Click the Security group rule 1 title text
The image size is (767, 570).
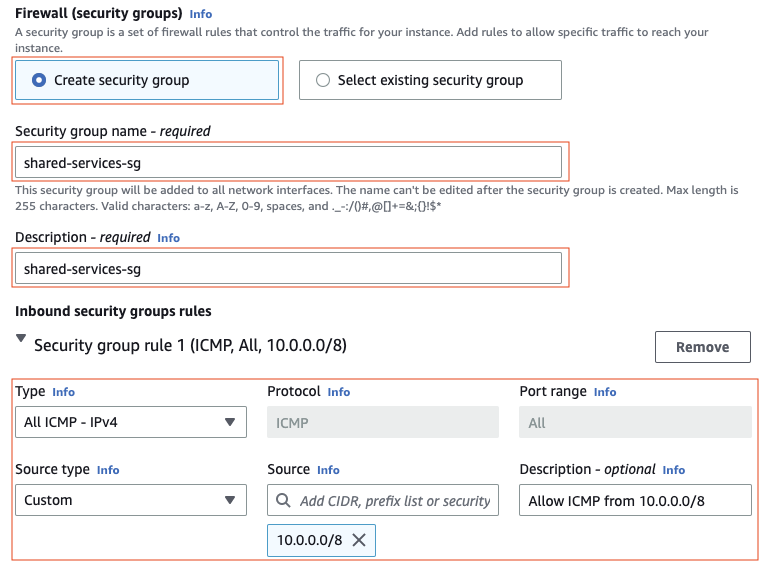point(190,345)
